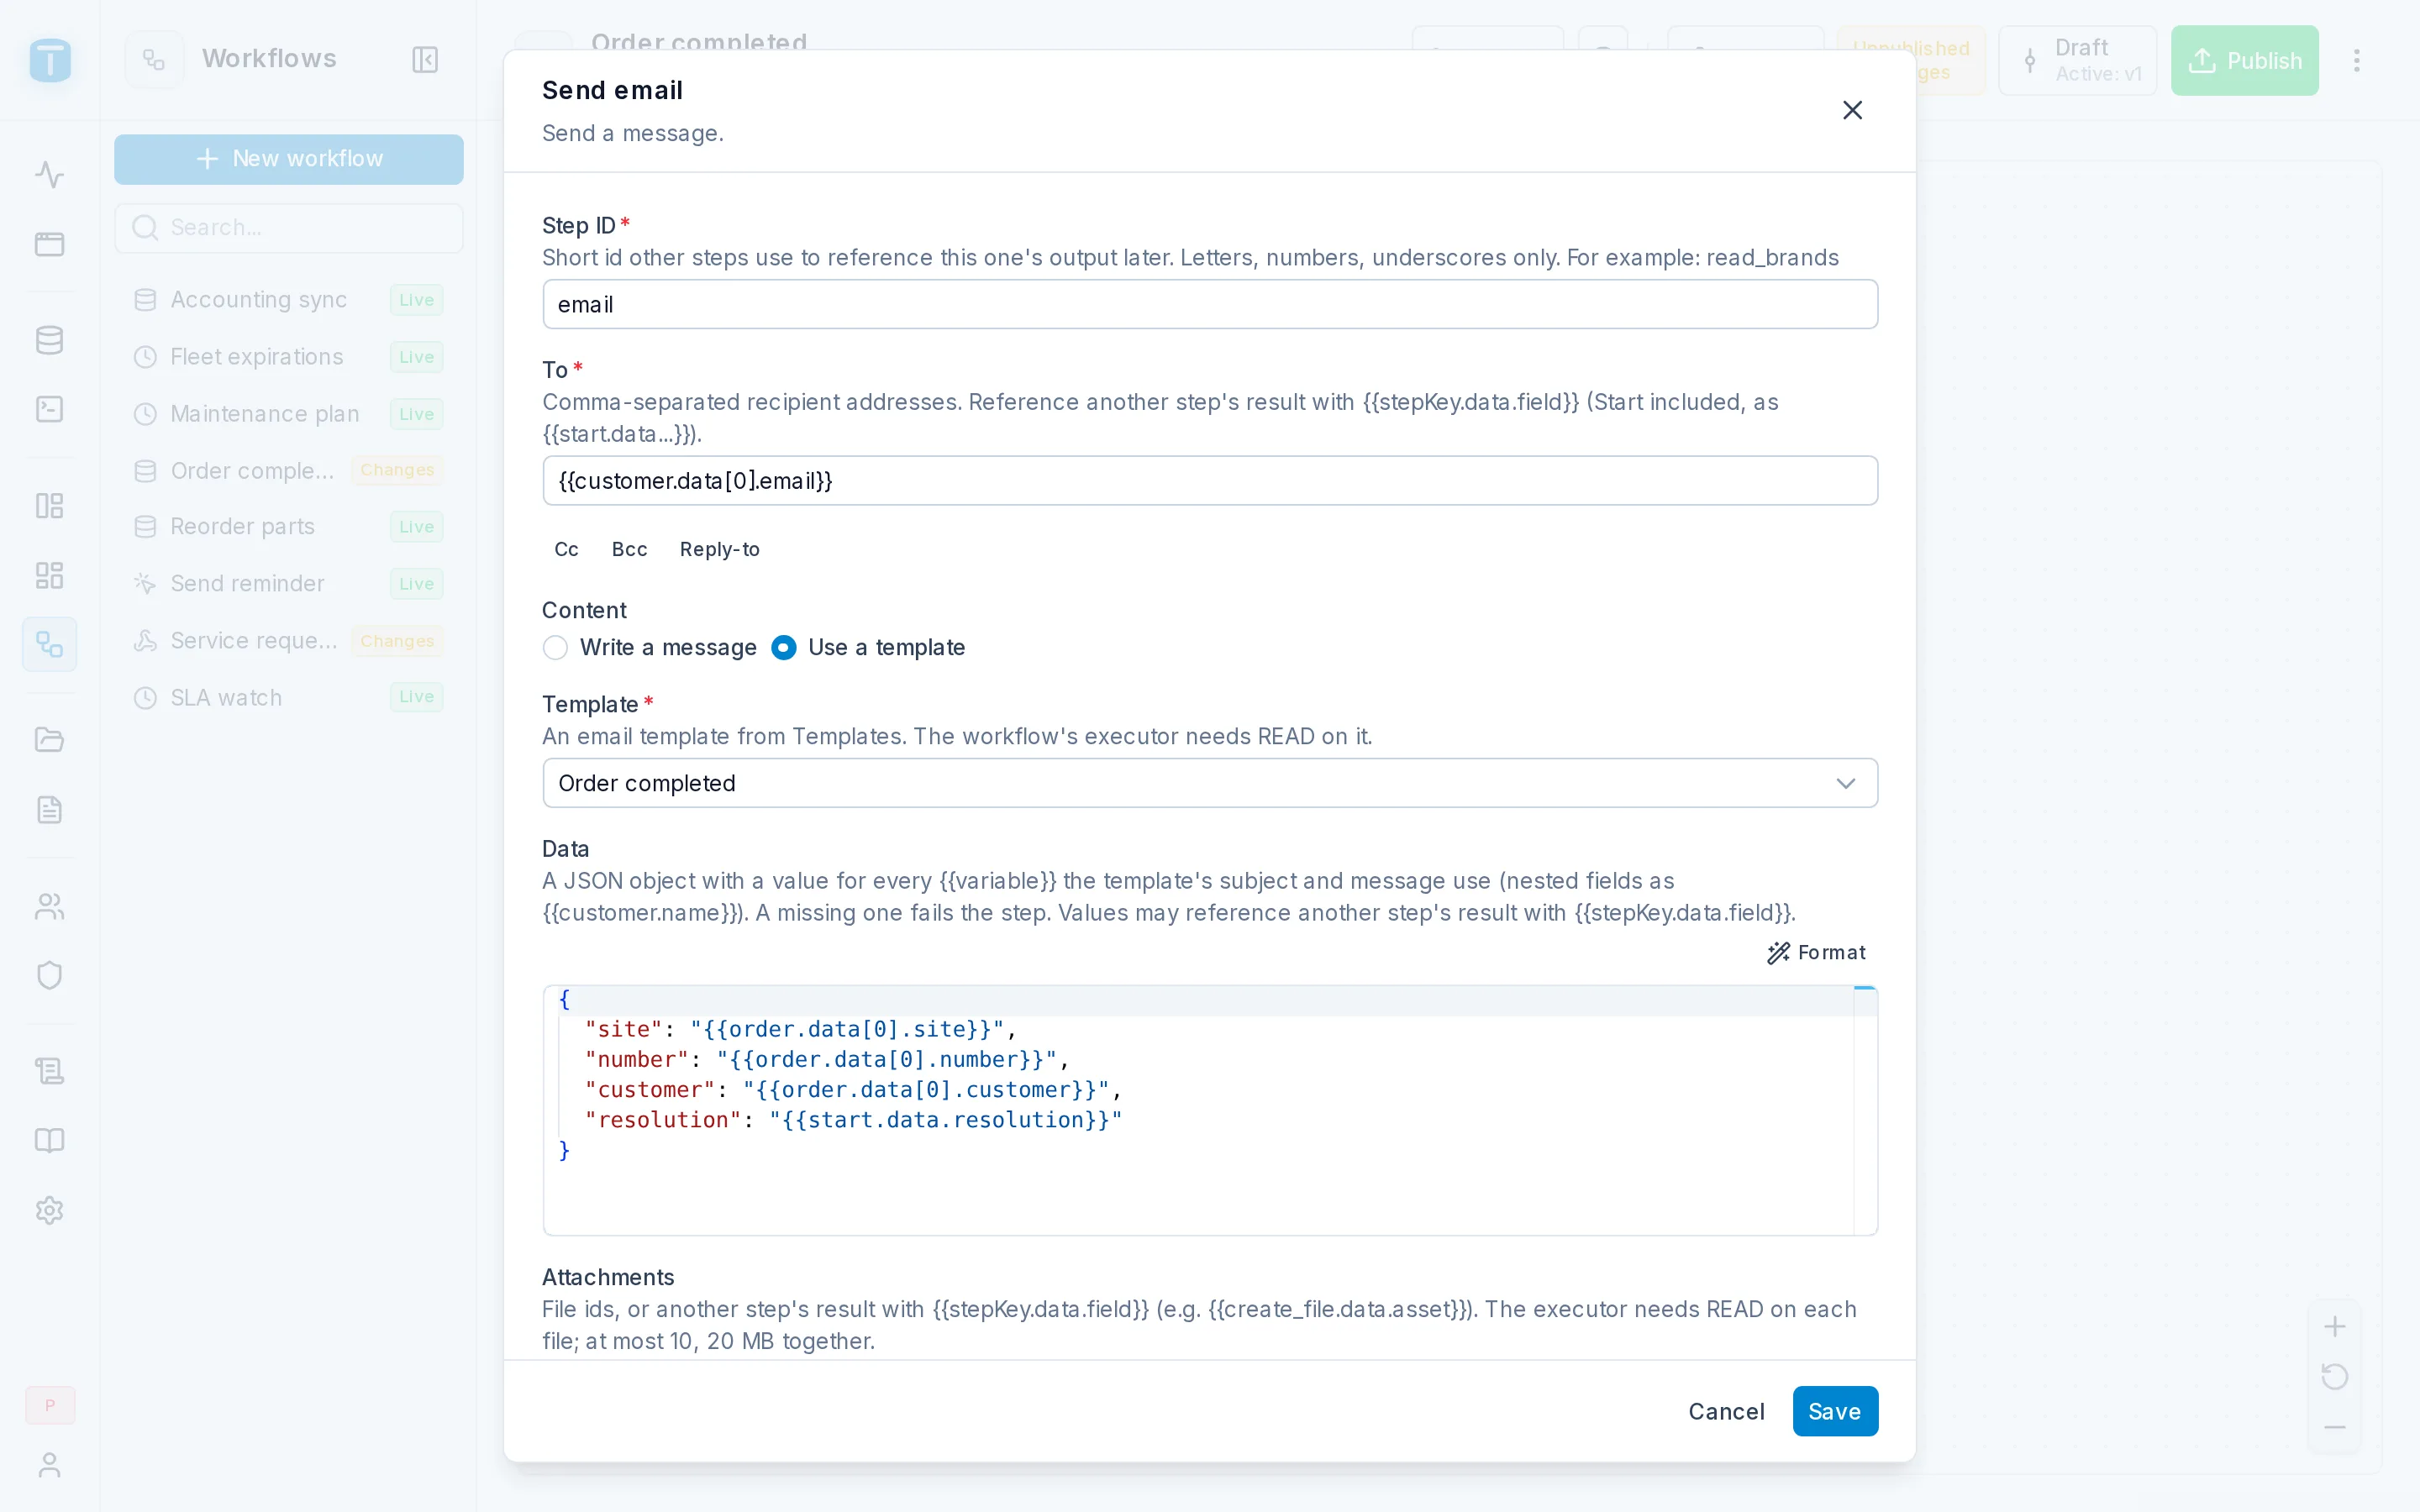Open the three-dot more options menu
Image resolution: width=2420 pixels, height=1512 pixels.
2356,61
